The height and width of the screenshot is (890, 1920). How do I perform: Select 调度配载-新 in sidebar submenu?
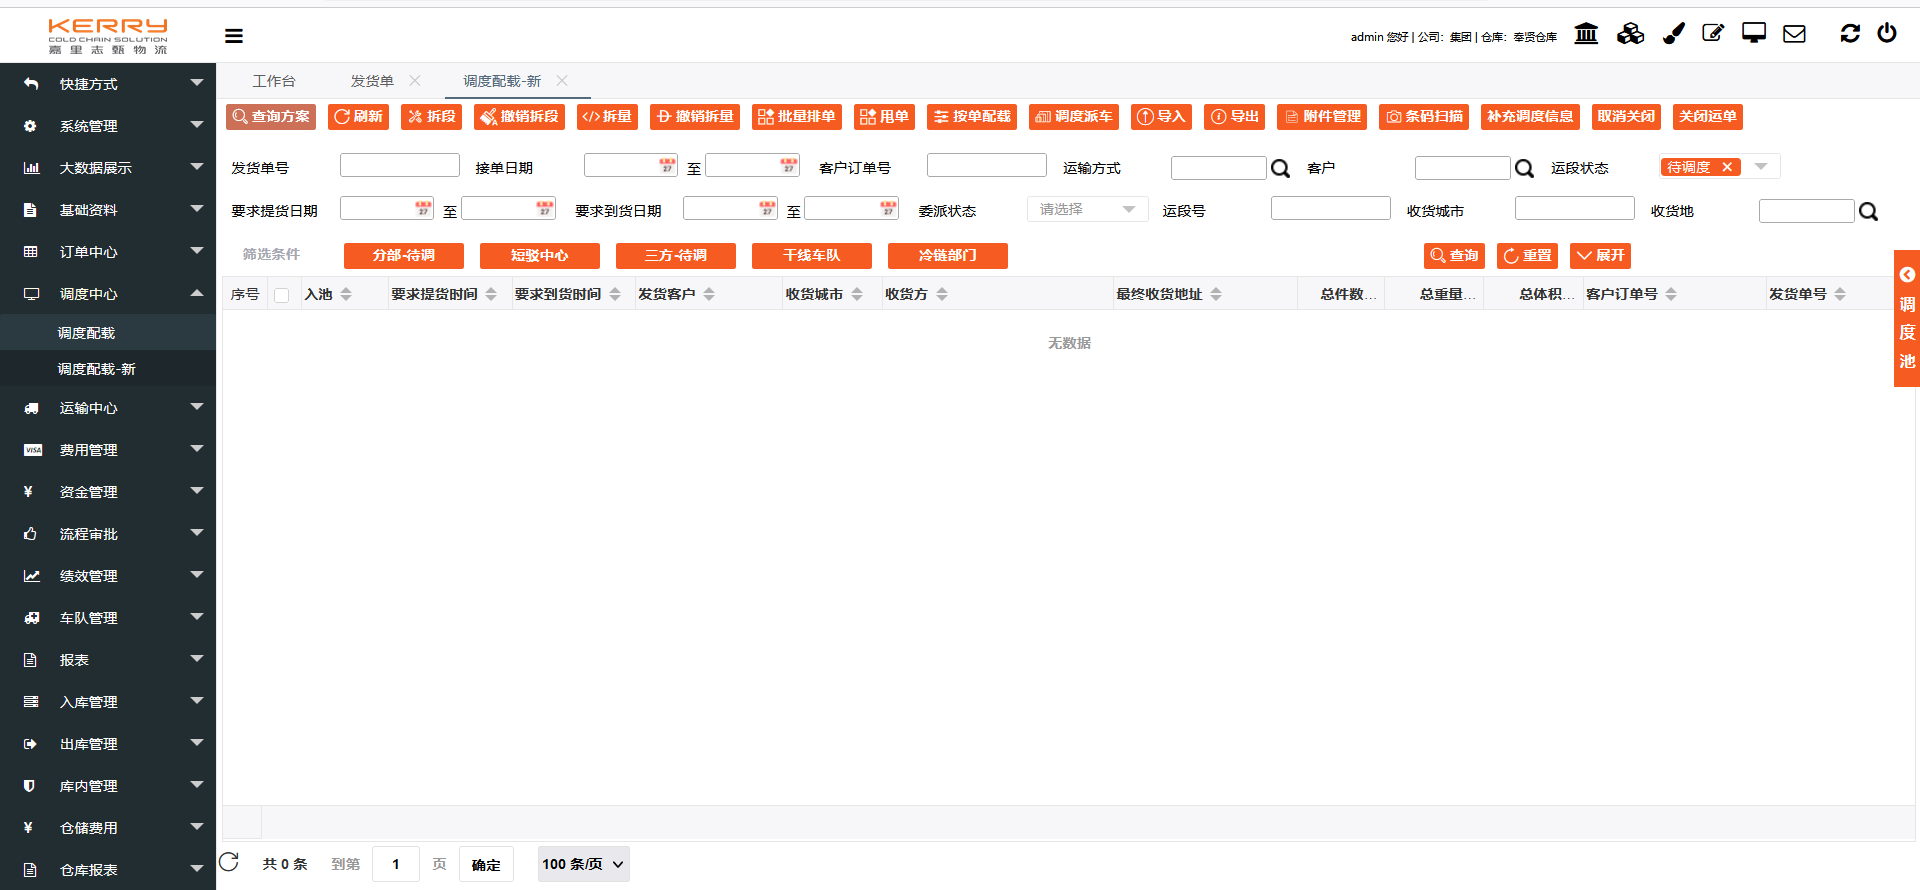click(108, 369)
